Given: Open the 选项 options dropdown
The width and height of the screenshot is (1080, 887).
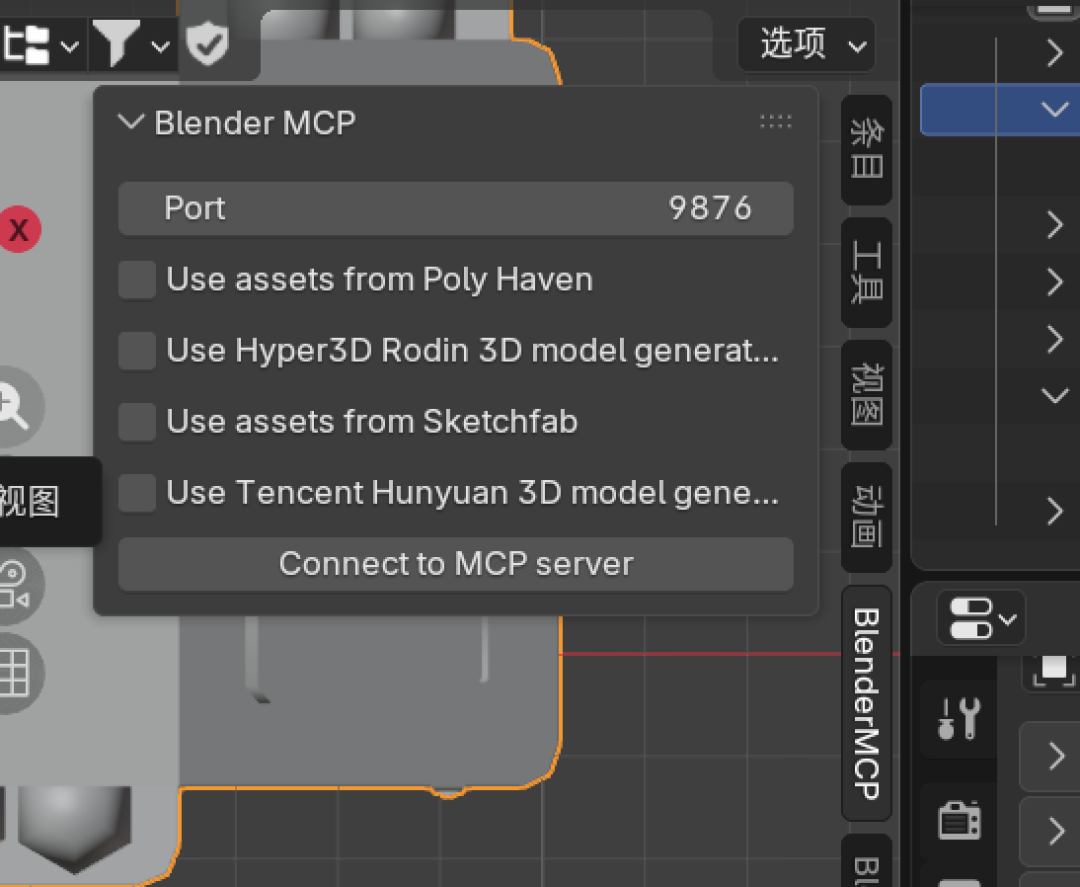Looking at the screenshot, I should point(807,45).
